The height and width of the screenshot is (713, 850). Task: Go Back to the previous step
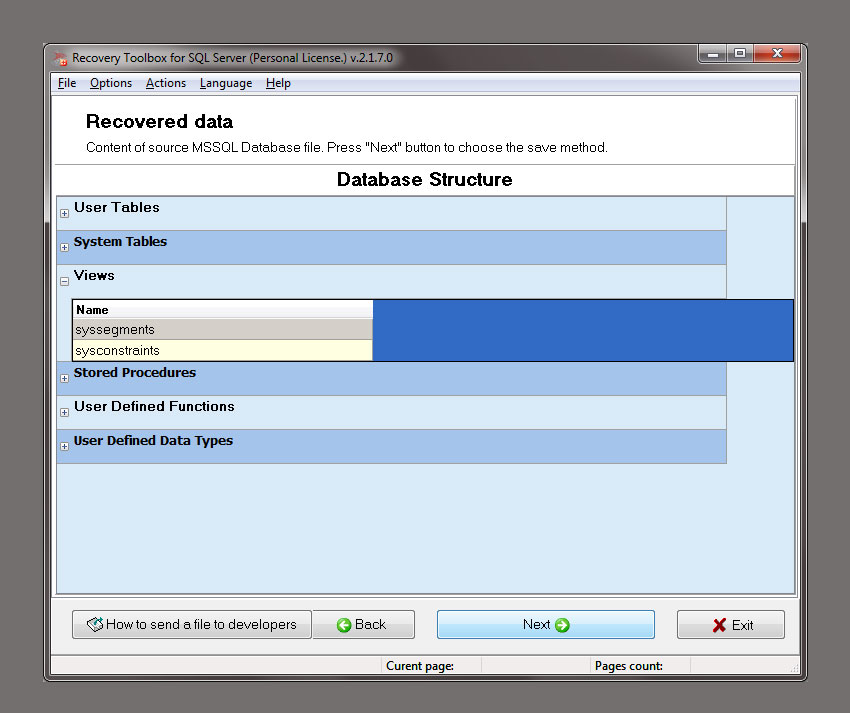click(x=364, y=625)
